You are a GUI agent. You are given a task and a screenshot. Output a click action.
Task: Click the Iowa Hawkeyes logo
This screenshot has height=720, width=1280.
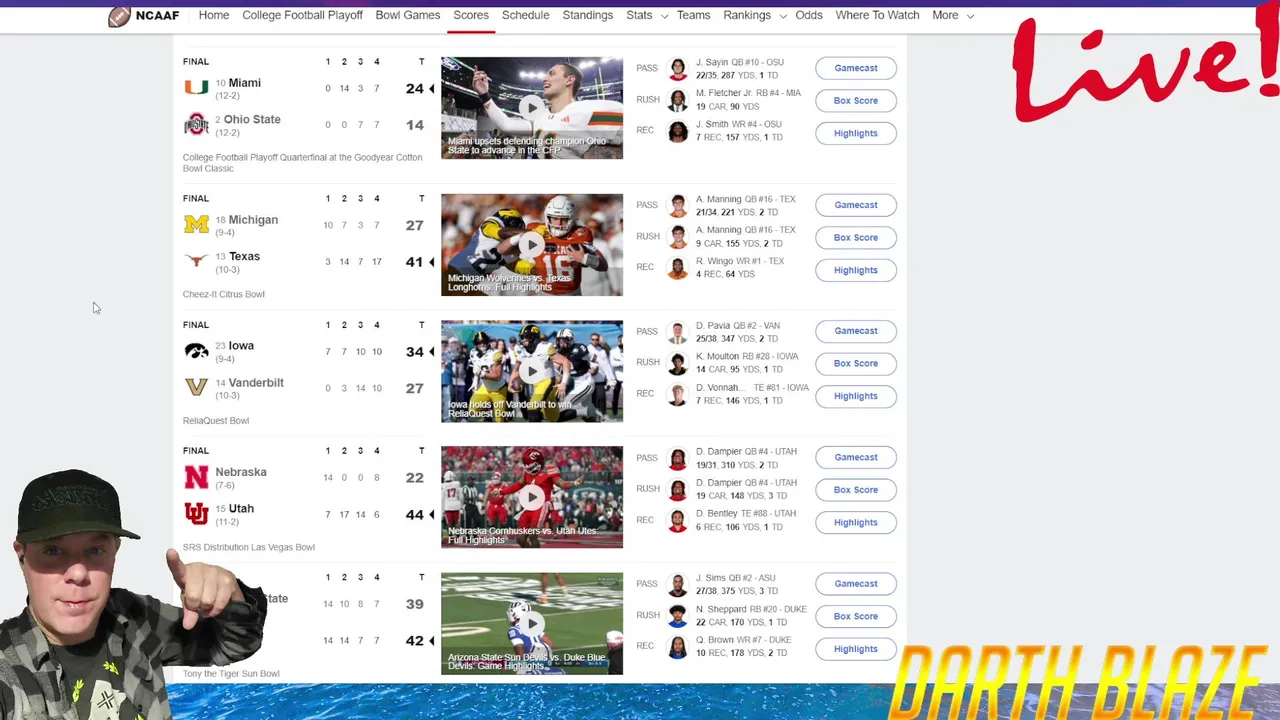pyautogui.click(x=196, y=351)
